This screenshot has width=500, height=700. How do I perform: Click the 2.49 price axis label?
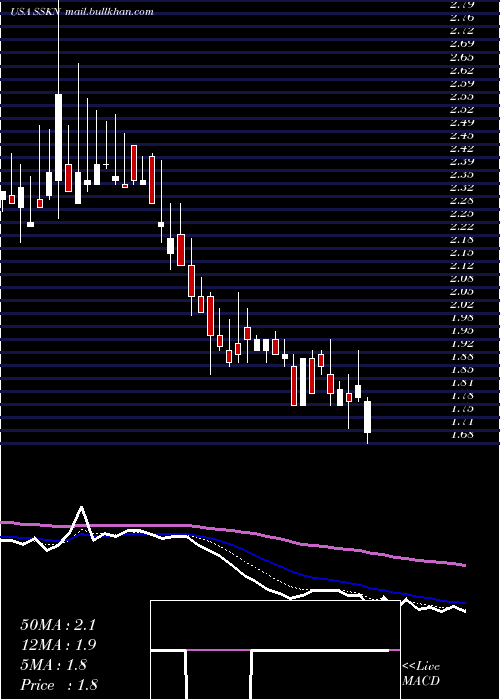461,122
